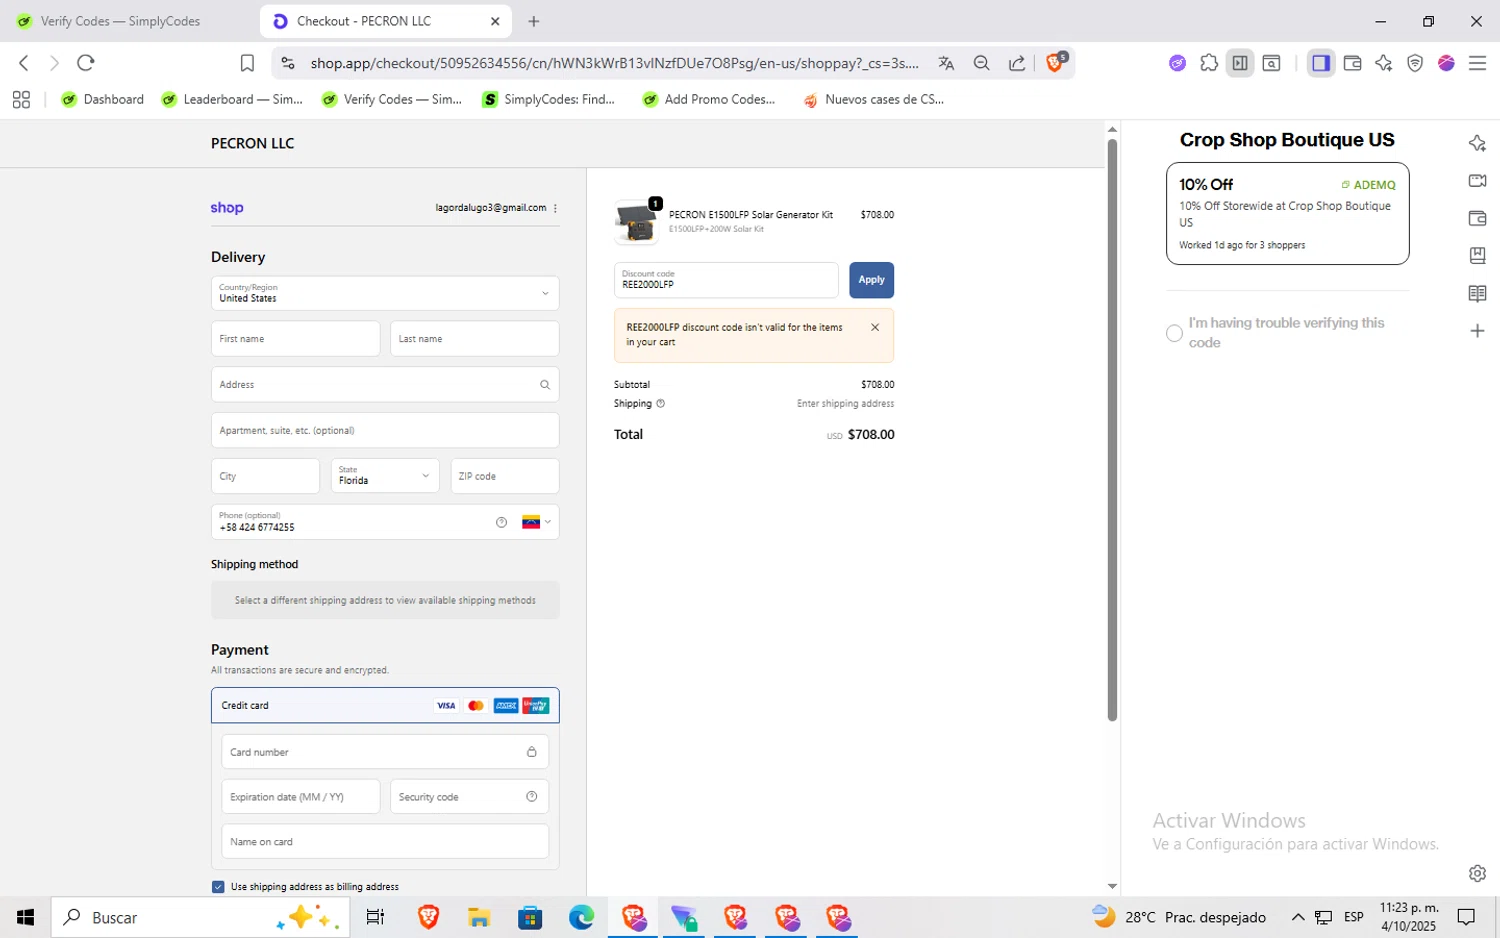Click the translate page icon

coord(946,63)
